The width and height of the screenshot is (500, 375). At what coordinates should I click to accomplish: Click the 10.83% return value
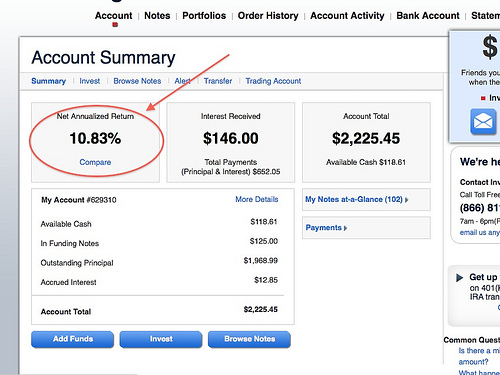pyautogui.click(x=95, y=138)
